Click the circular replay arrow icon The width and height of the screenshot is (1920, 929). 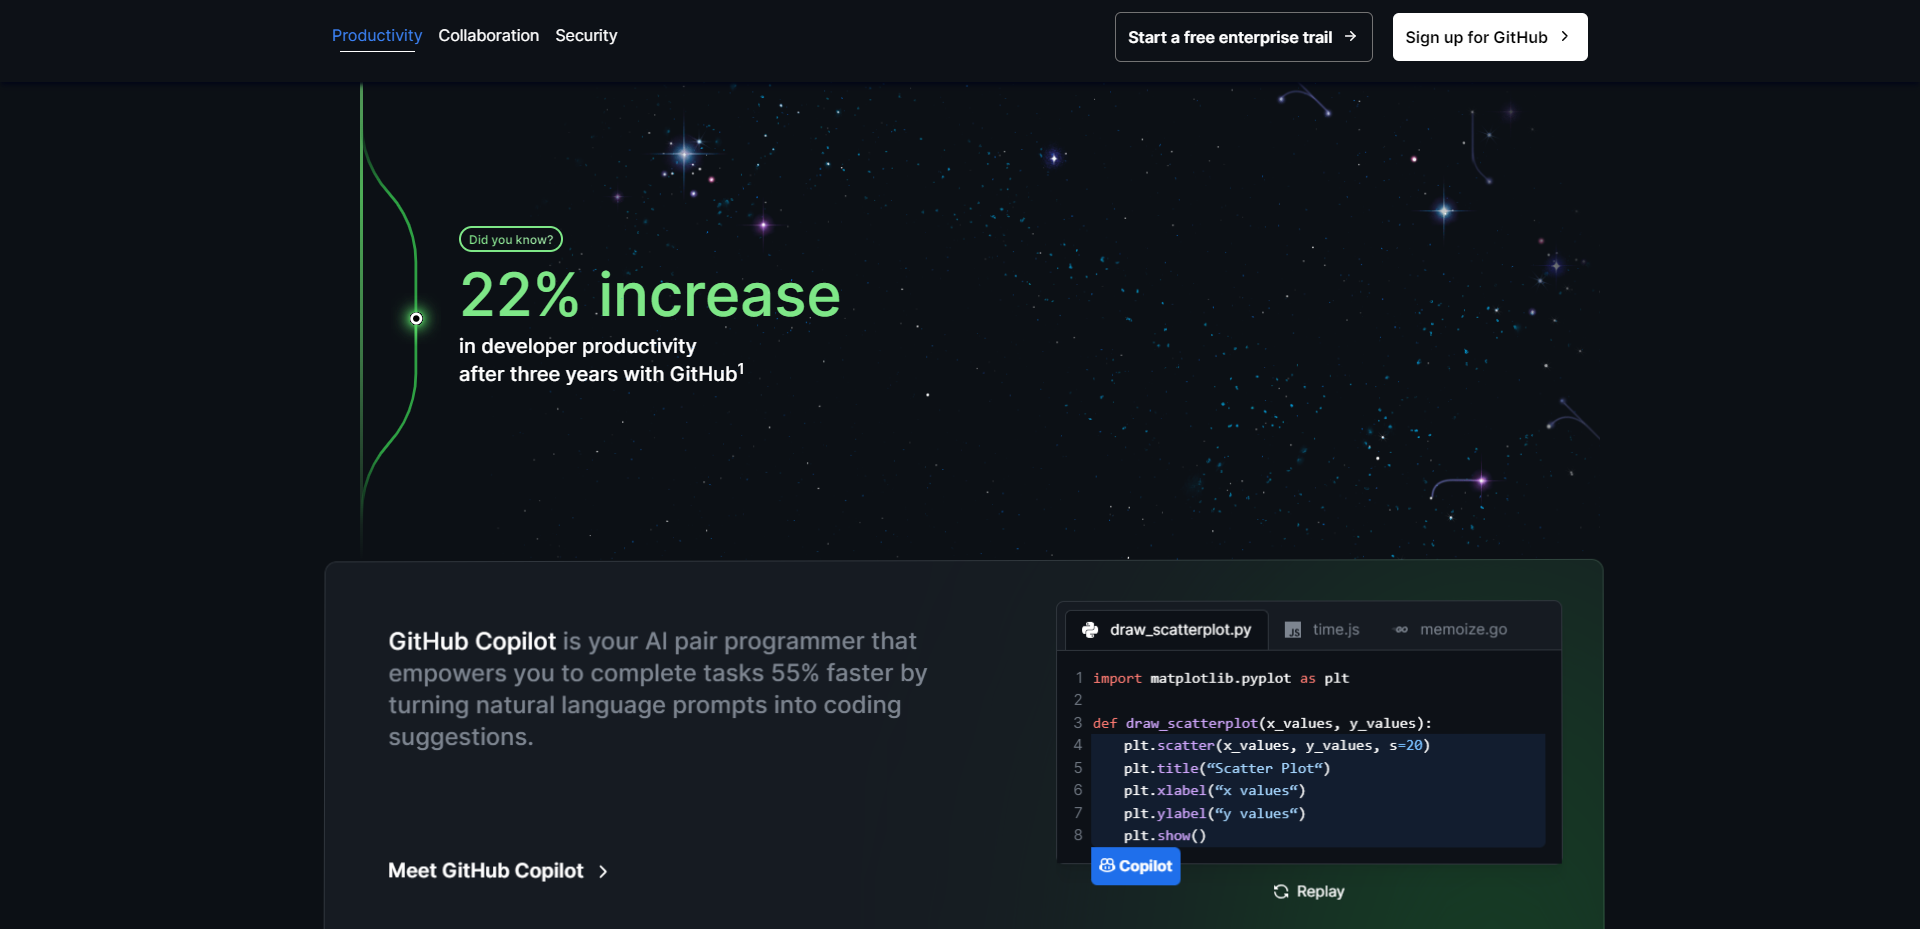tap(1281, 891)
